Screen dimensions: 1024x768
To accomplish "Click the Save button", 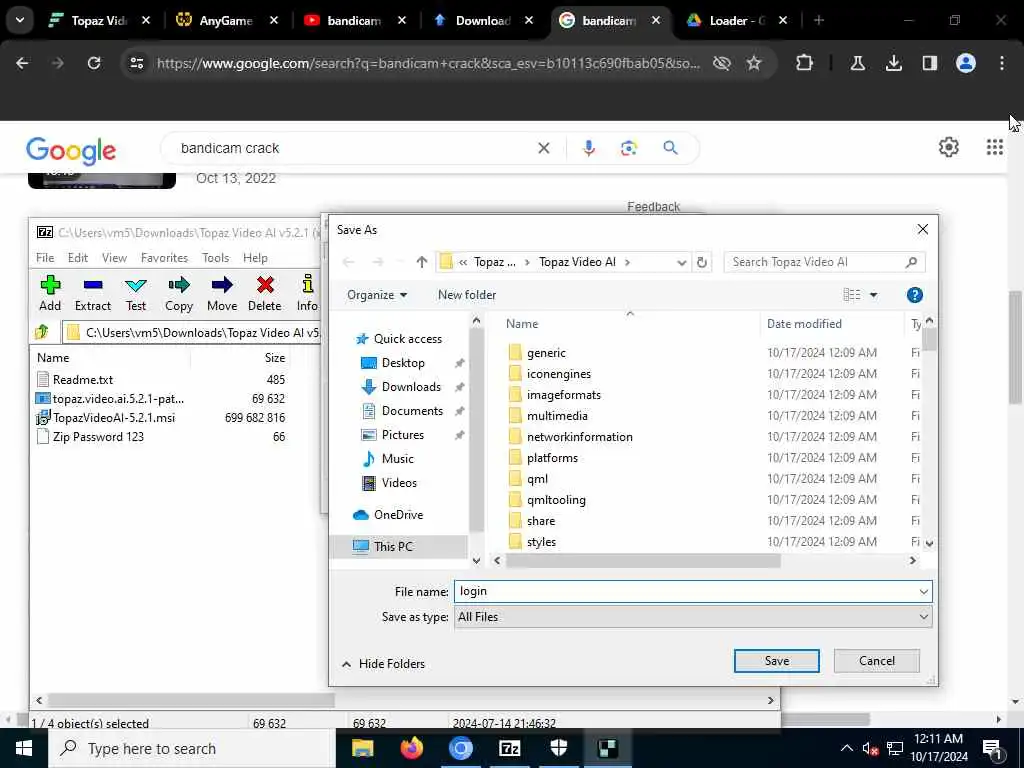I will tap(776, 661).
